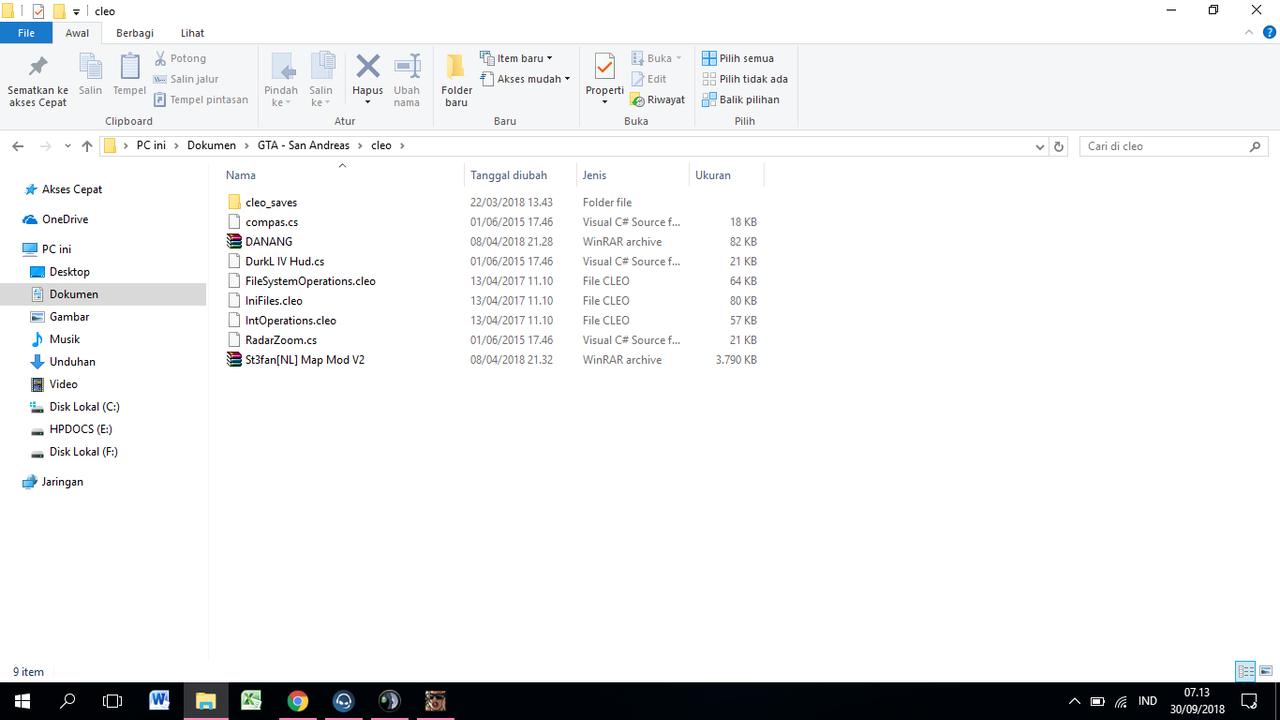Screen dimensions: 1280x720
Task: Click the Edit command in ribbon
Action: click(x=648, y=79)
